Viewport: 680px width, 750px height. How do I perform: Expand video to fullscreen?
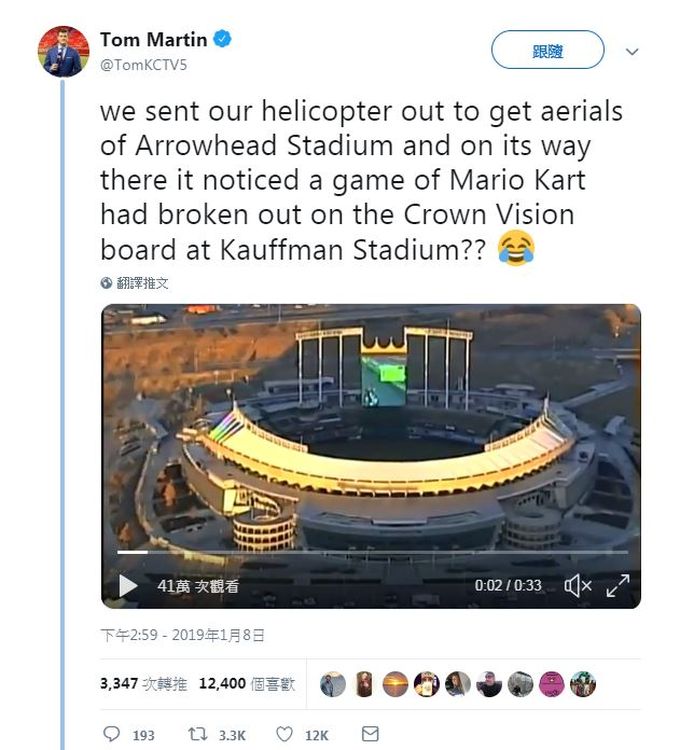pos(617,585)
